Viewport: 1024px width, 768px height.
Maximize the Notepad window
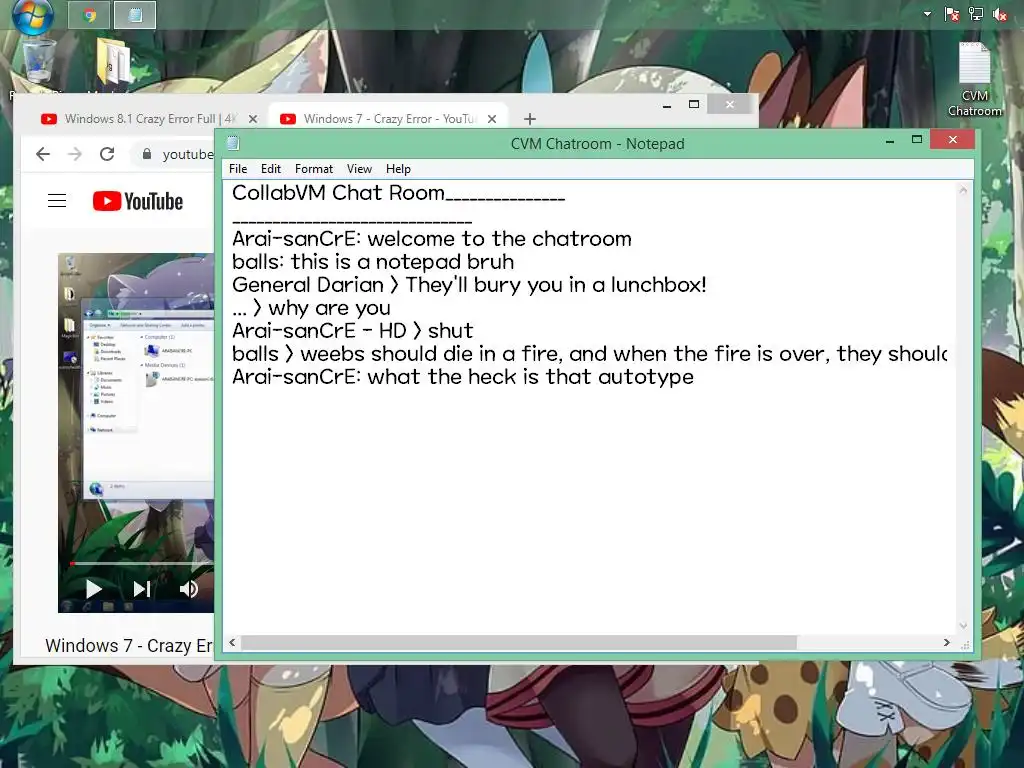[917, 140]
